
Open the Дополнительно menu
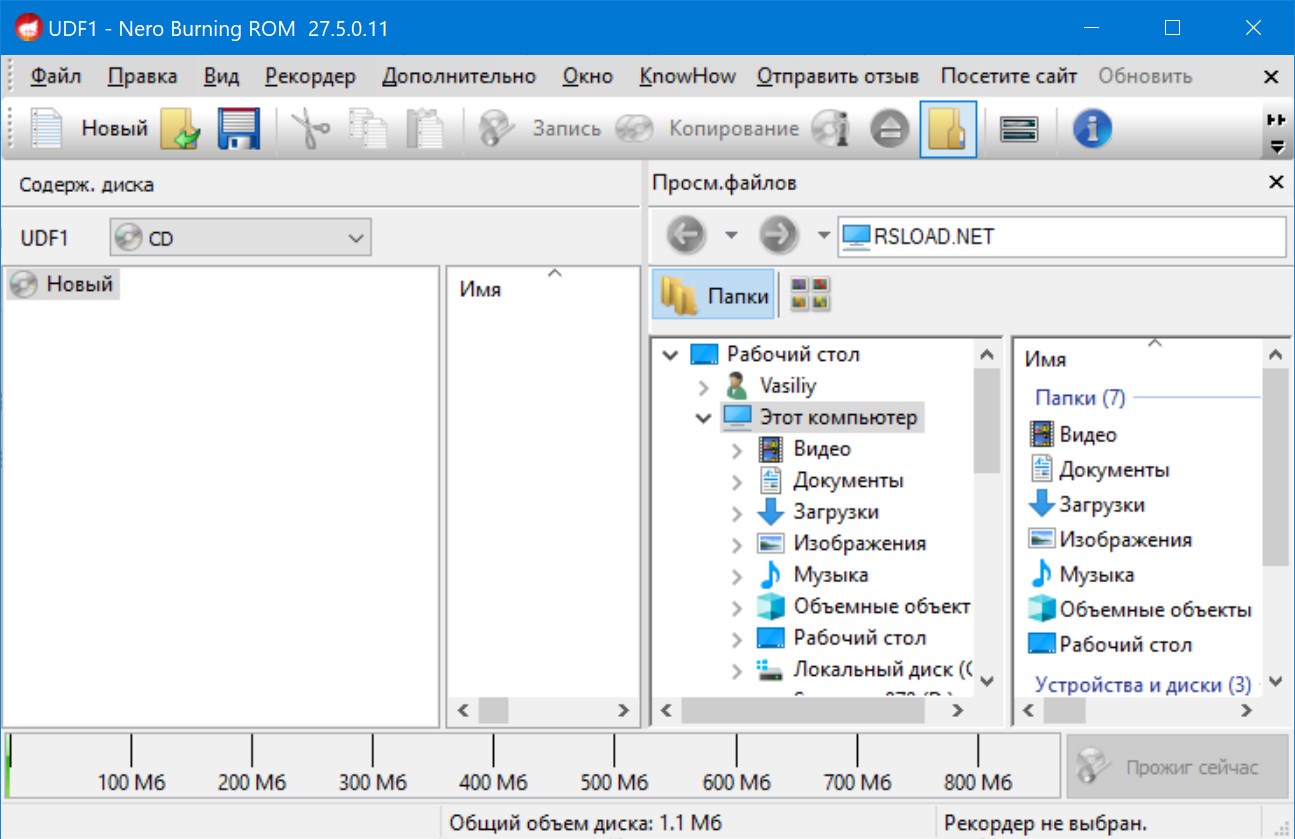coord(459,76)
